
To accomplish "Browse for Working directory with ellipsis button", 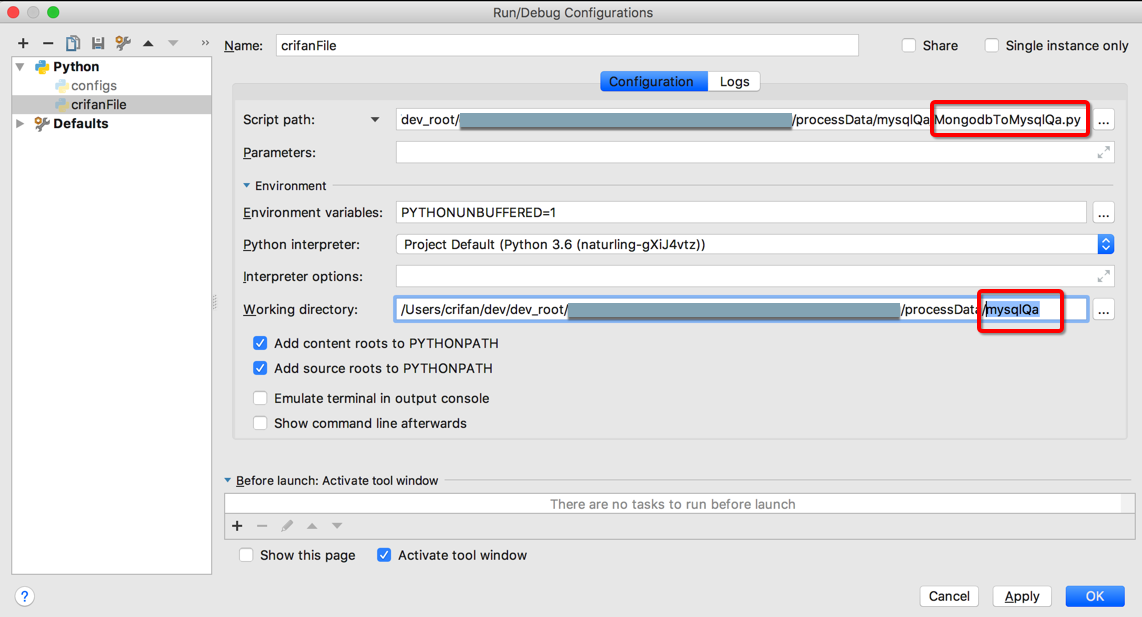I will [x=1103, y=310].
